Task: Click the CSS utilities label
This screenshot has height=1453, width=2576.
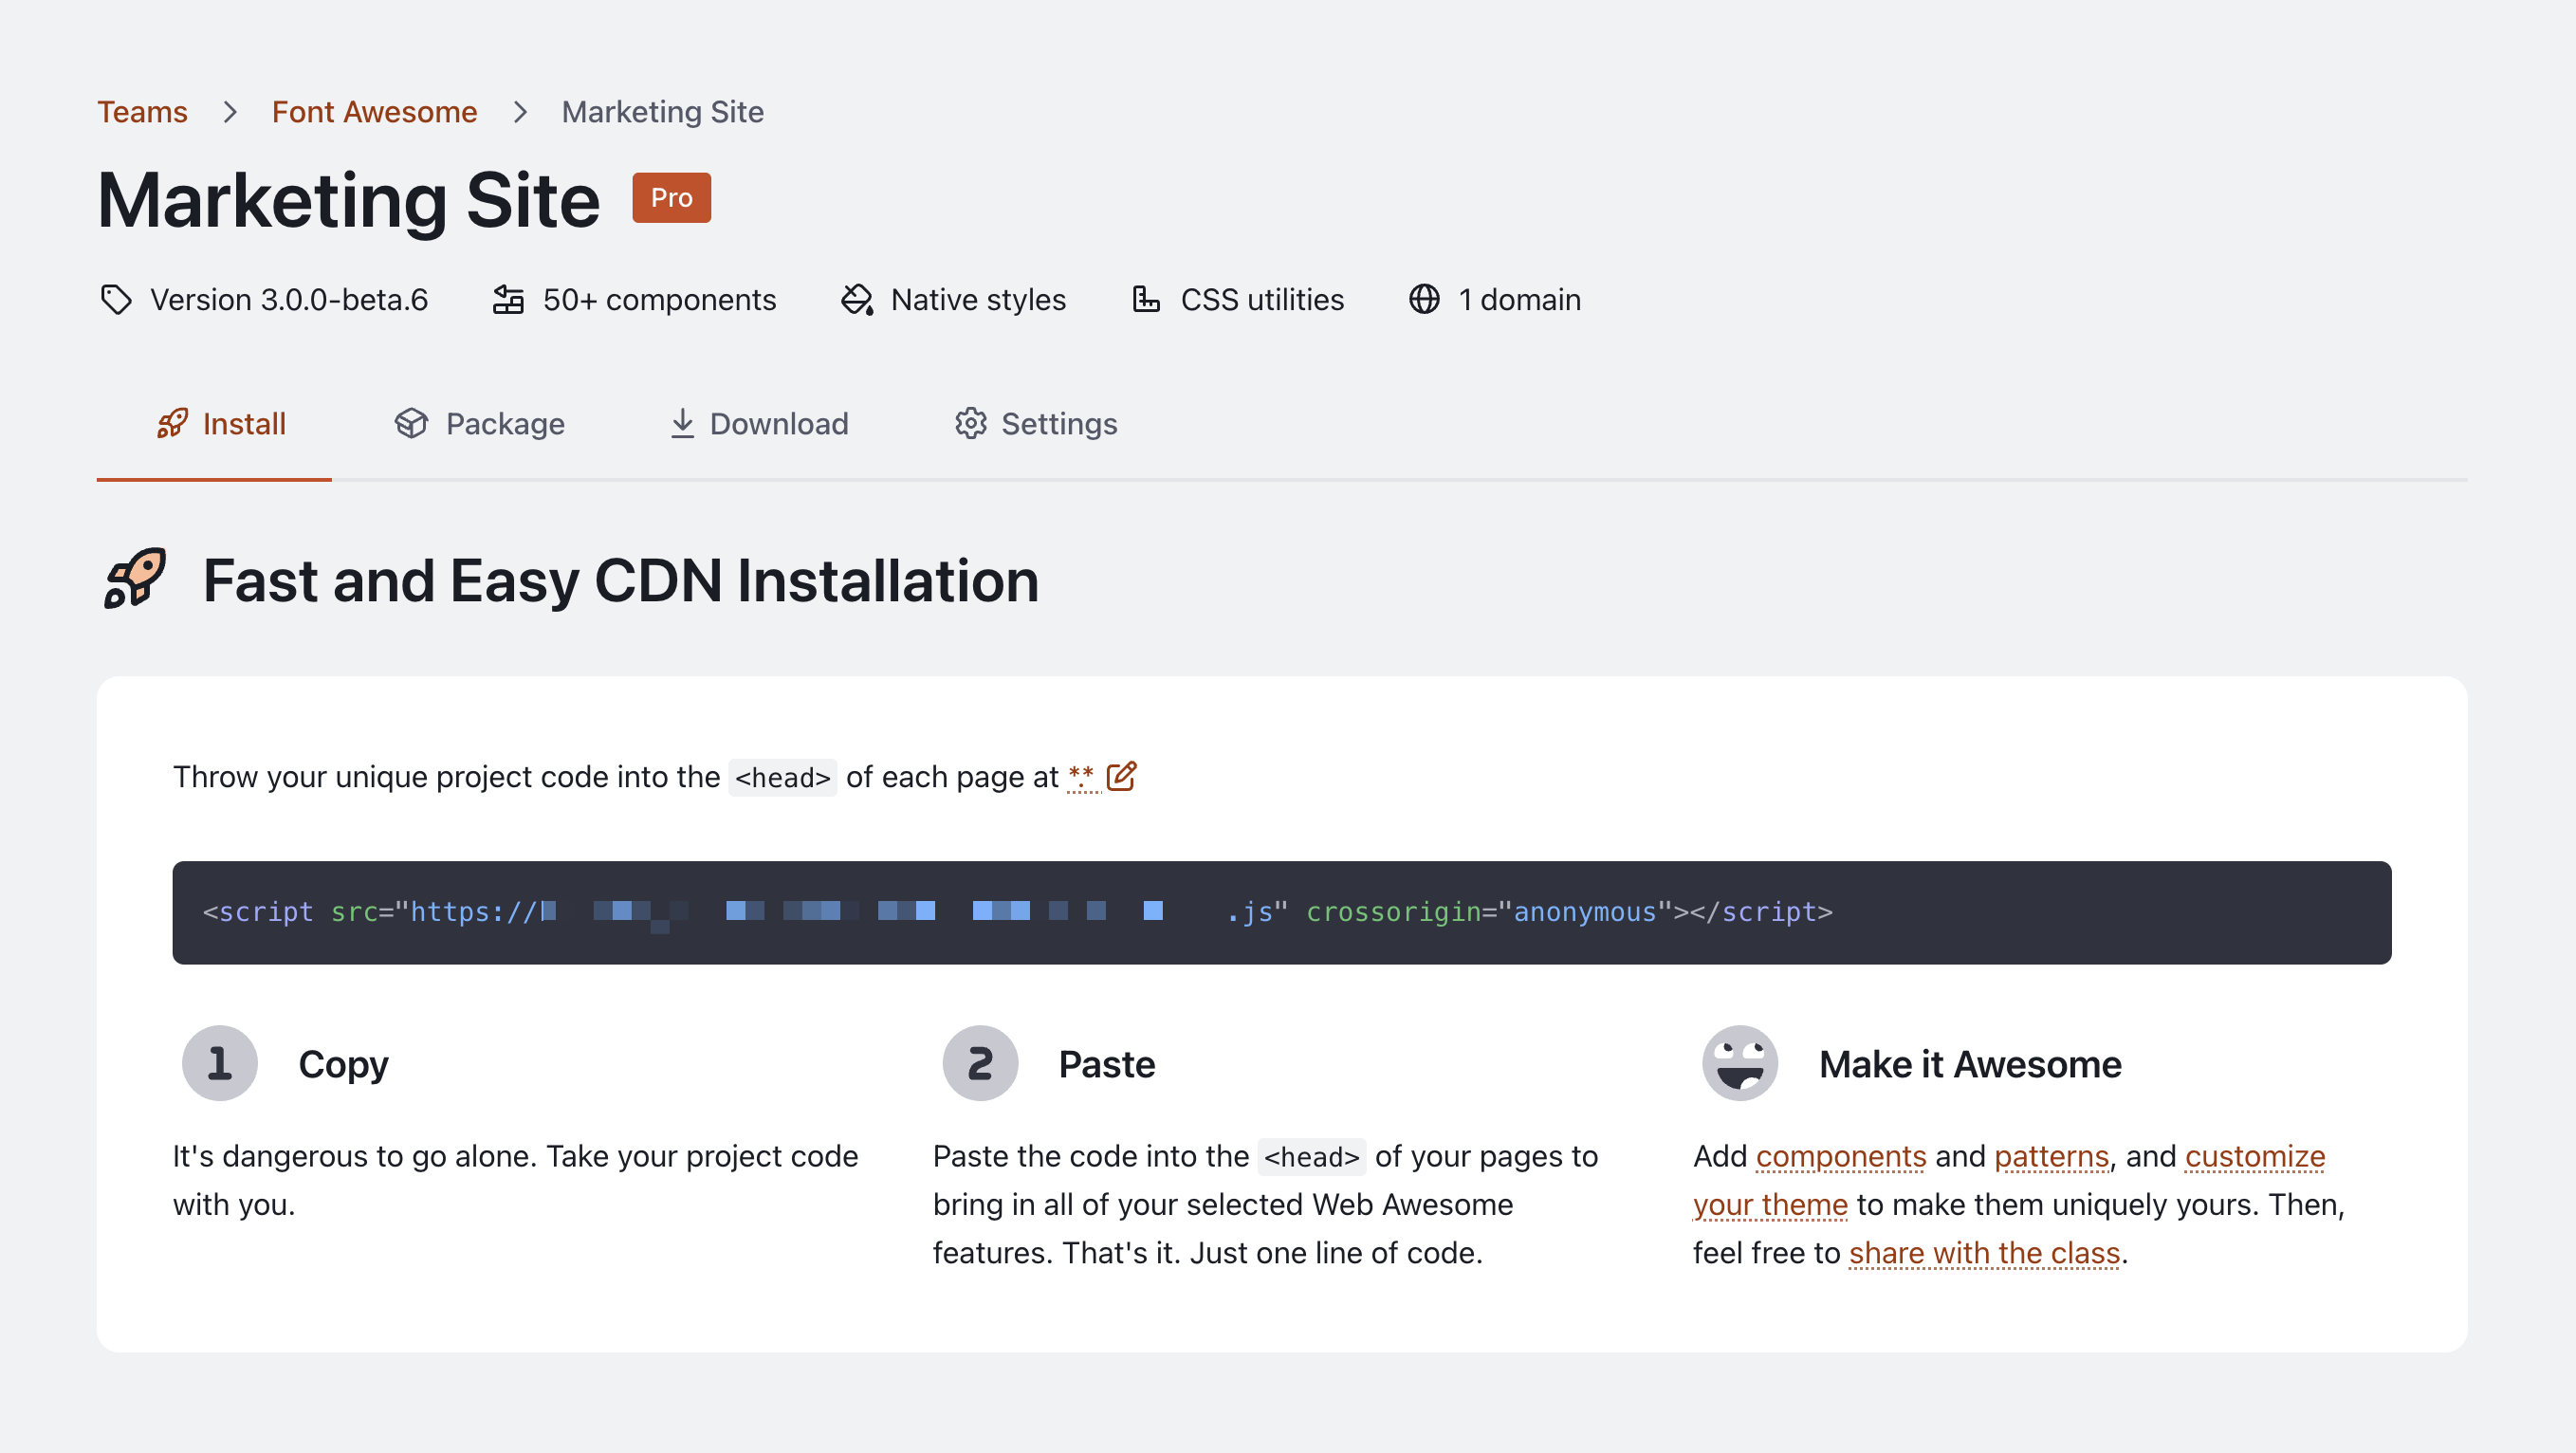Action: (1262, 300)
